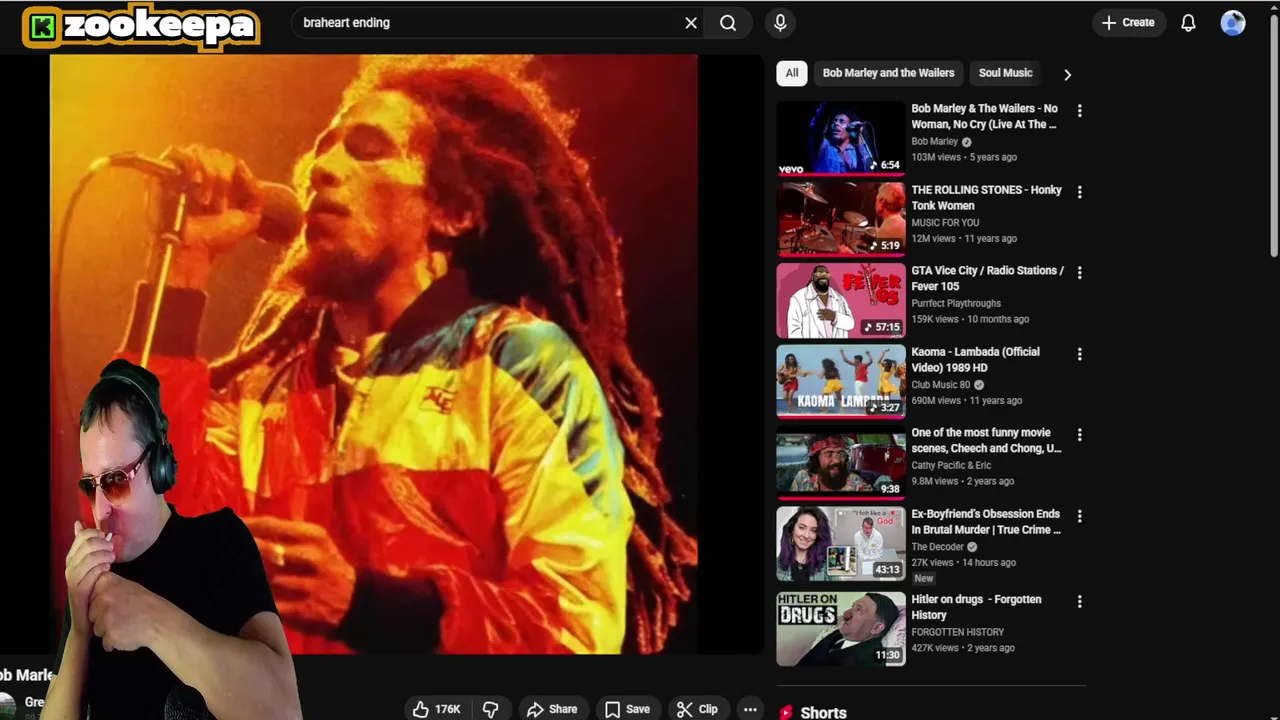Open options menu for GTA Vice City Fever 105

tap(1079, 273)
